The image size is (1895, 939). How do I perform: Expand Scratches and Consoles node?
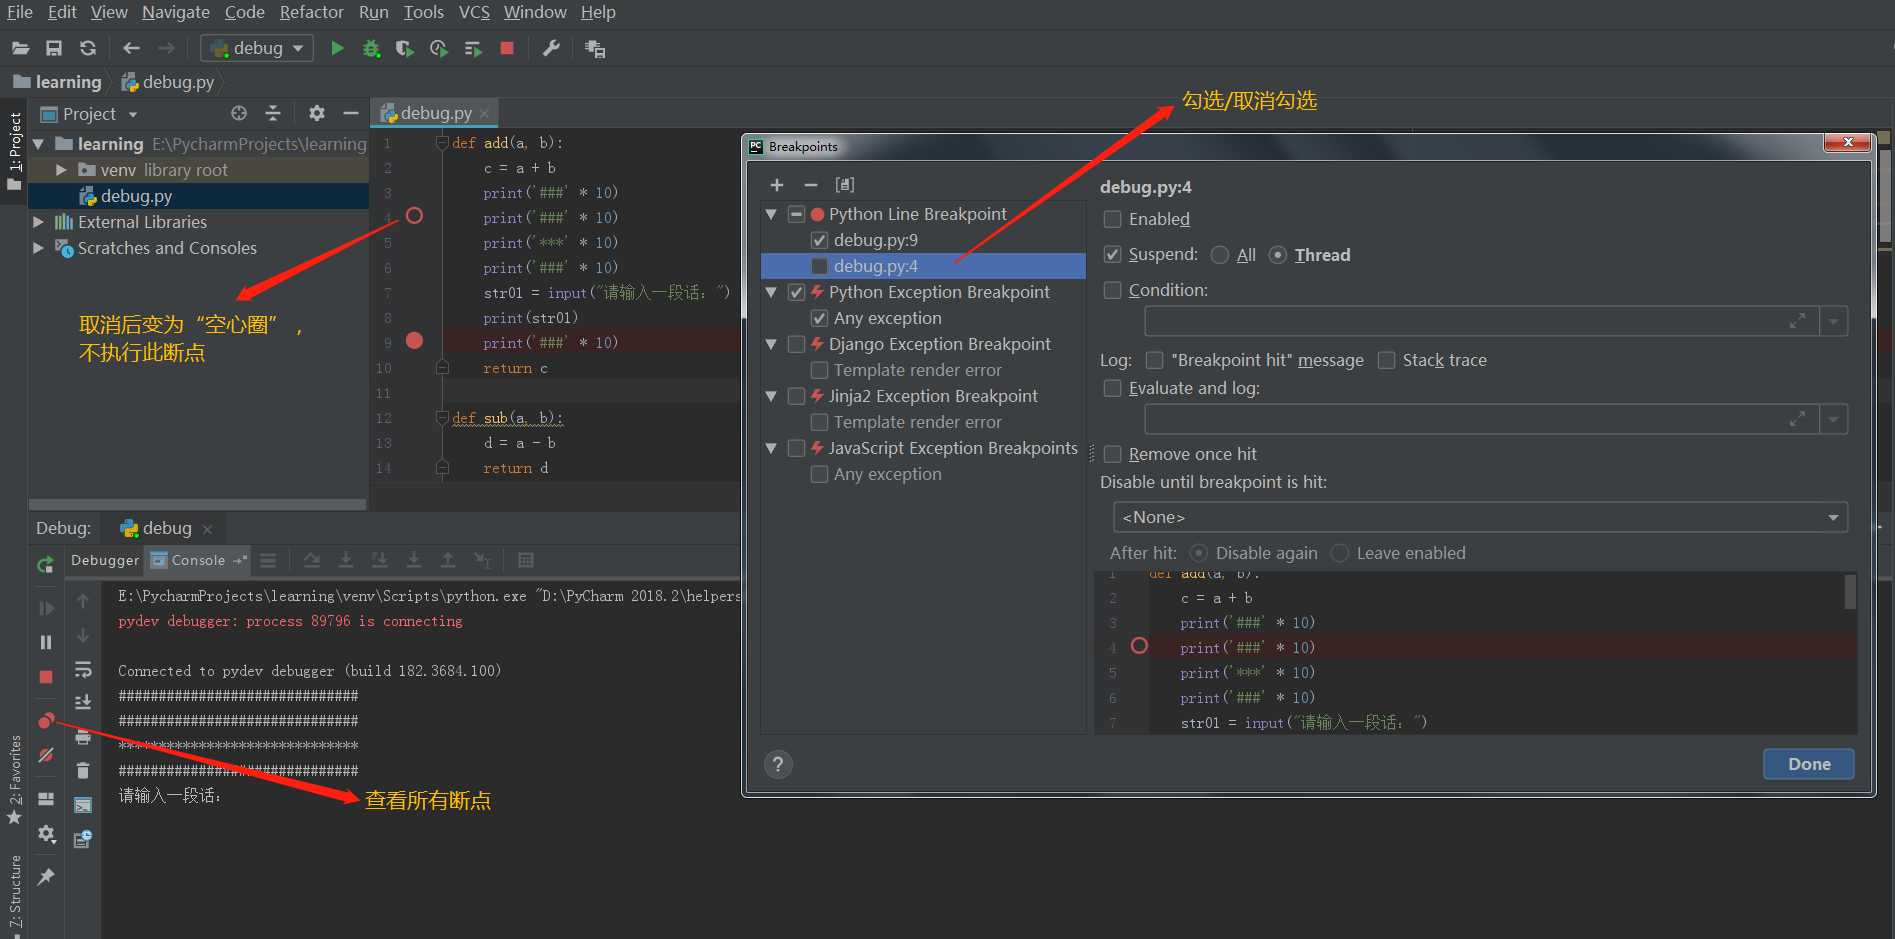point(38,248)
